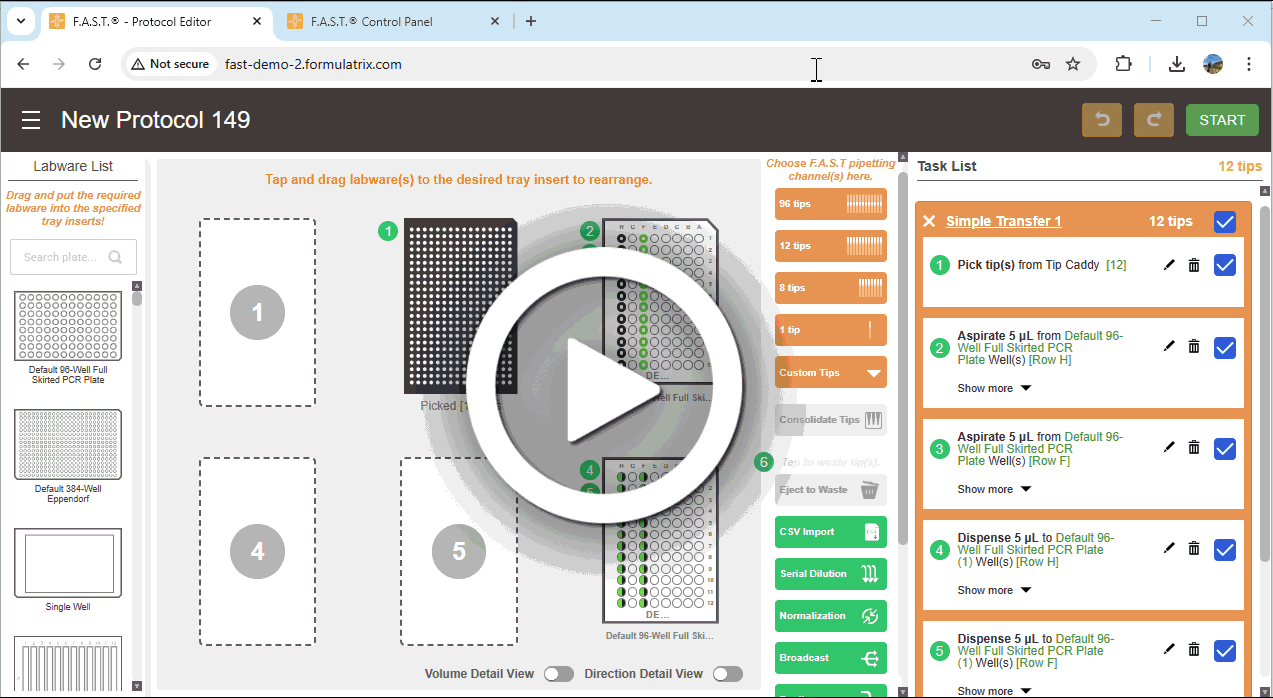Select the 8 tips pipetting channel
The height and width of the screenshot is (698, 1273).
[831, 288]
